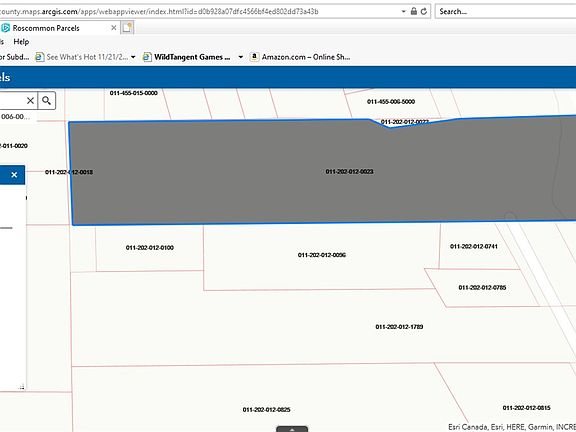Click parcel label 011-202-012-0022
576x432 pixels.
[x=405, y=122]
